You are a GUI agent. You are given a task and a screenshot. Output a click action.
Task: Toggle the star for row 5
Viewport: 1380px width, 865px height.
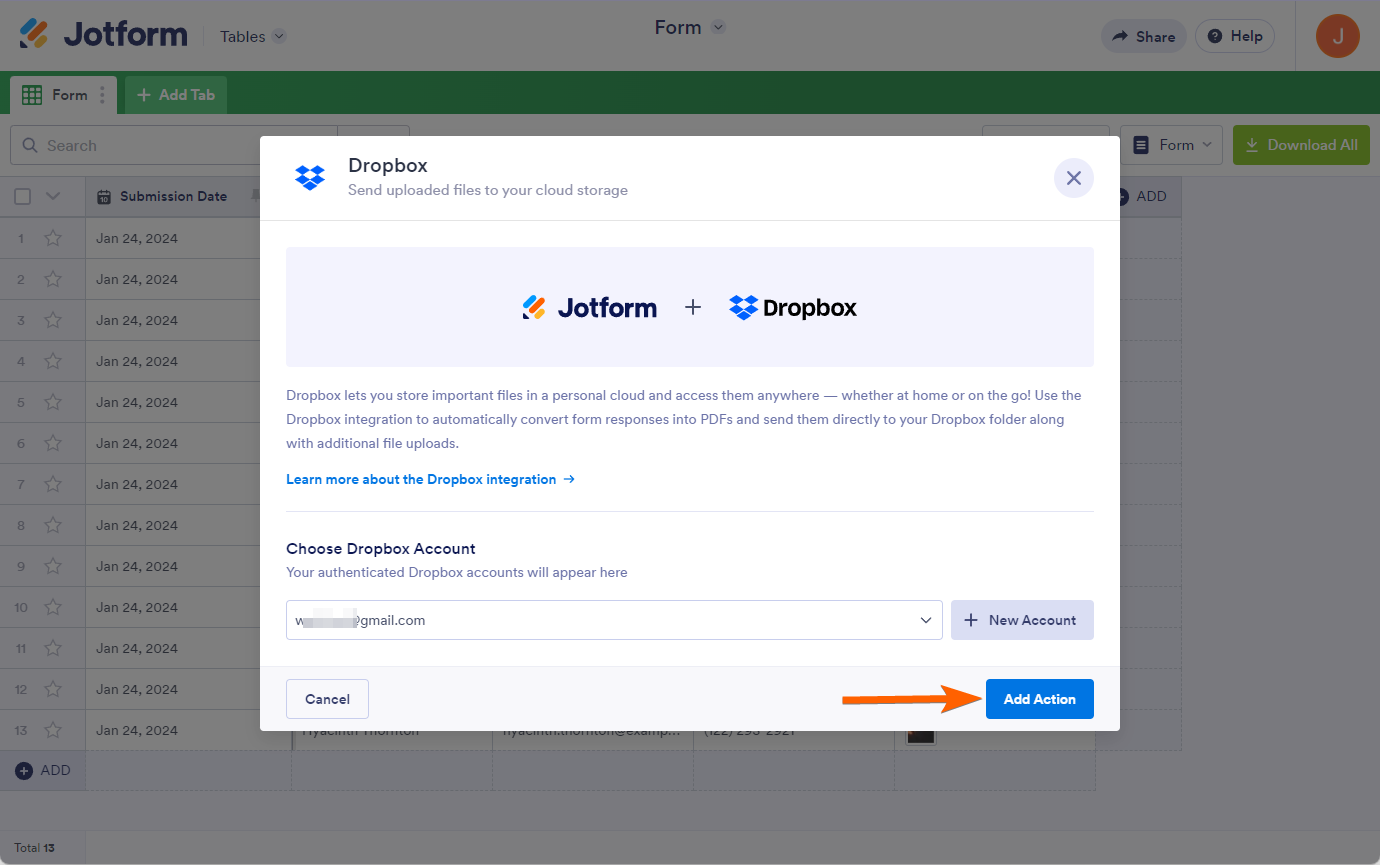coord(53,402)
